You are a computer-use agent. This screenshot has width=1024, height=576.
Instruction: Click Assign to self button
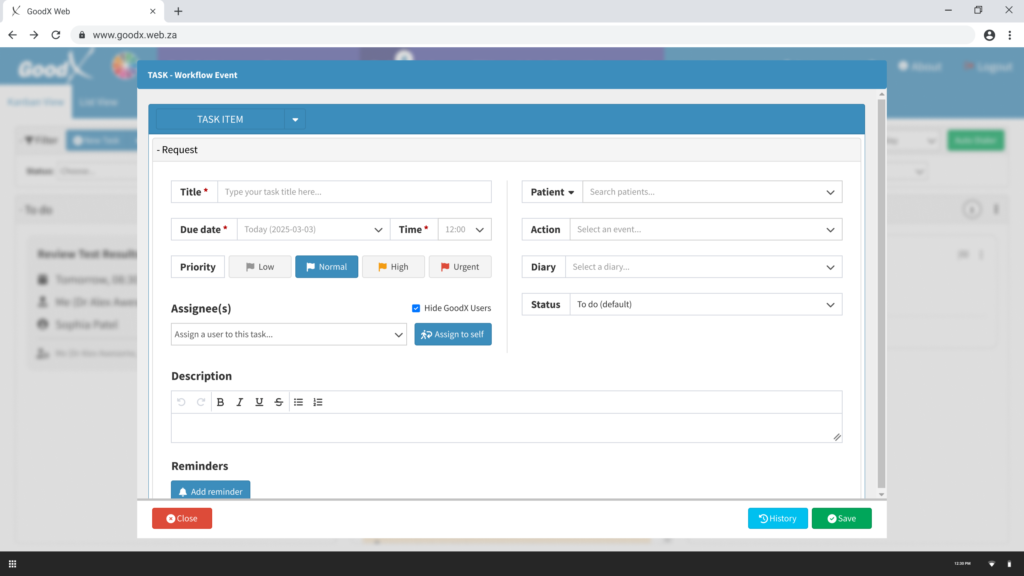tap(453, 334)
